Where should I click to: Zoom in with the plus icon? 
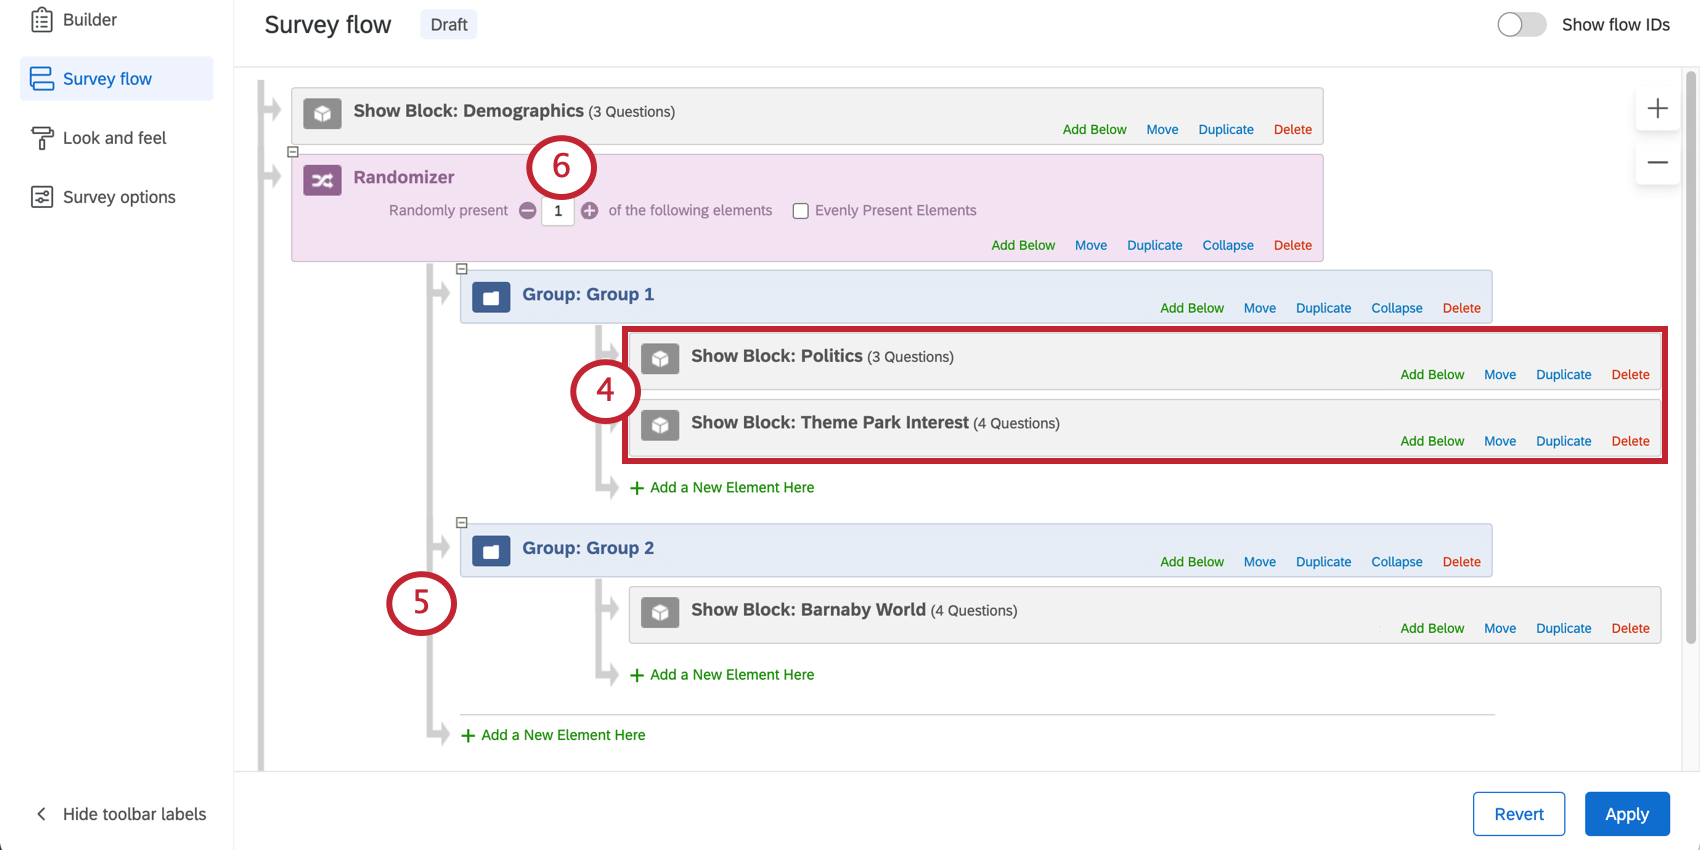pyautogui.click(x=1657, y=108)
